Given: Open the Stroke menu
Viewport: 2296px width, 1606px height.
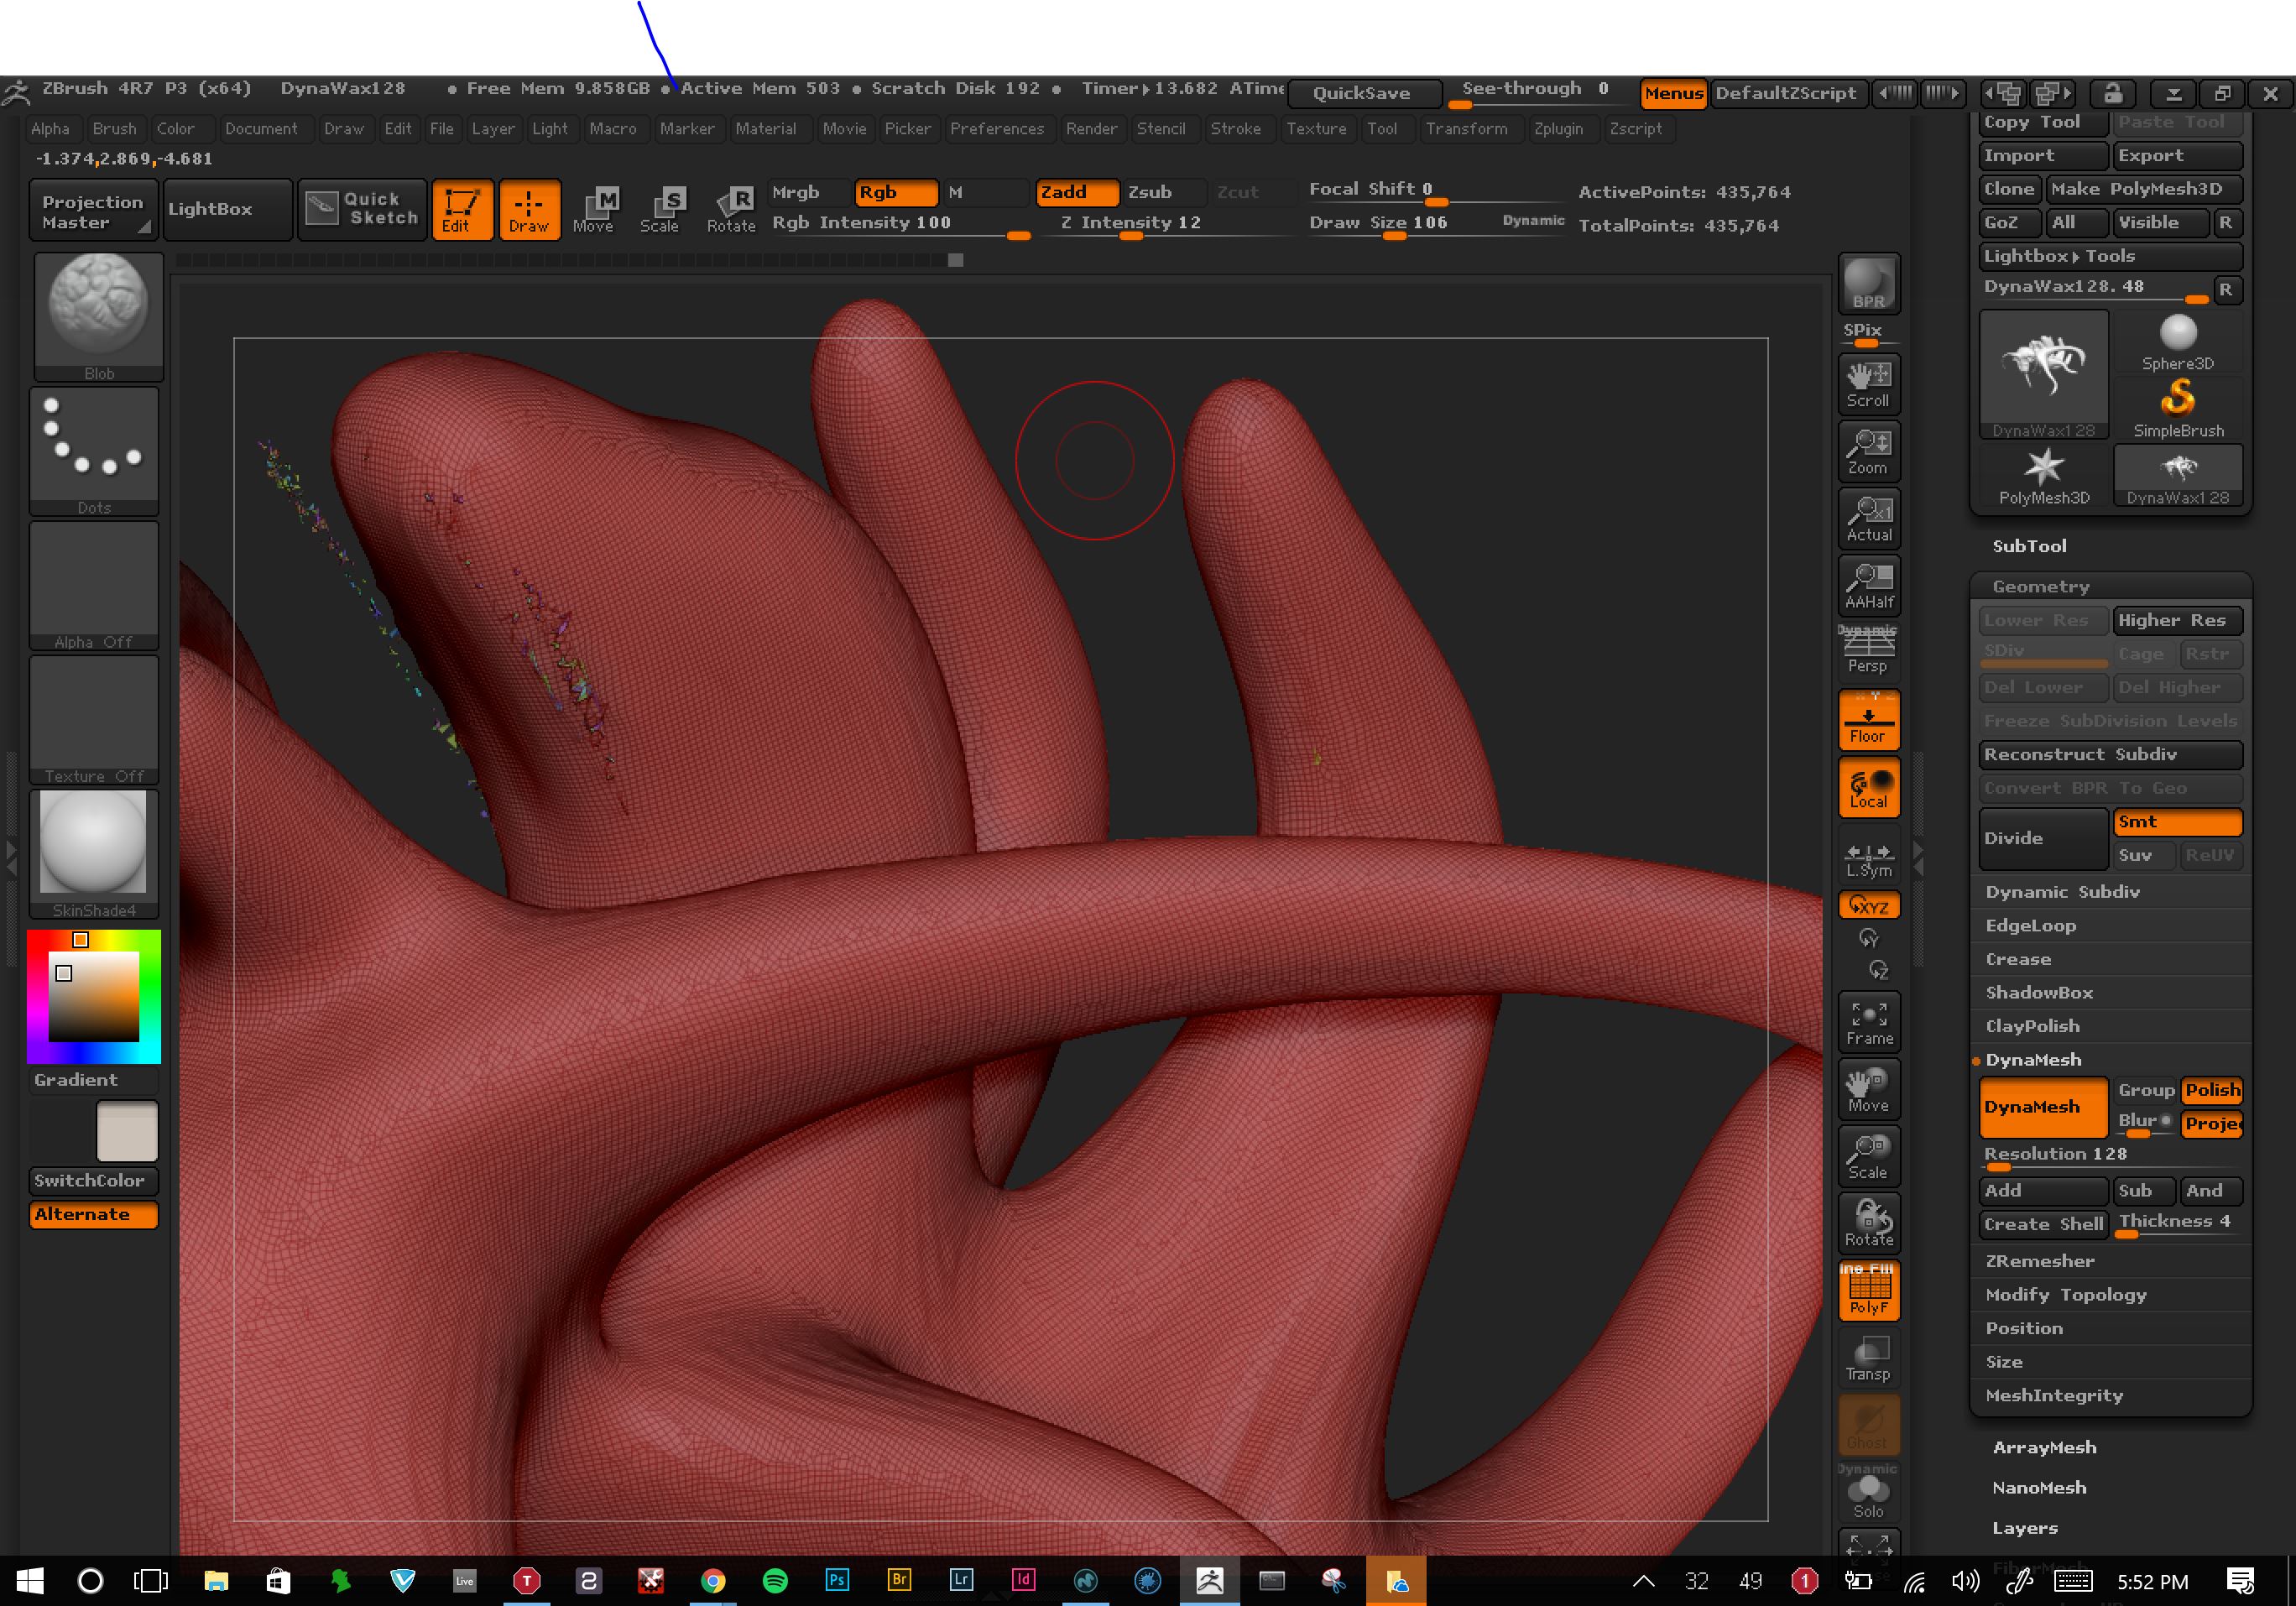Looking at the screenshot, I should 1235,129.
